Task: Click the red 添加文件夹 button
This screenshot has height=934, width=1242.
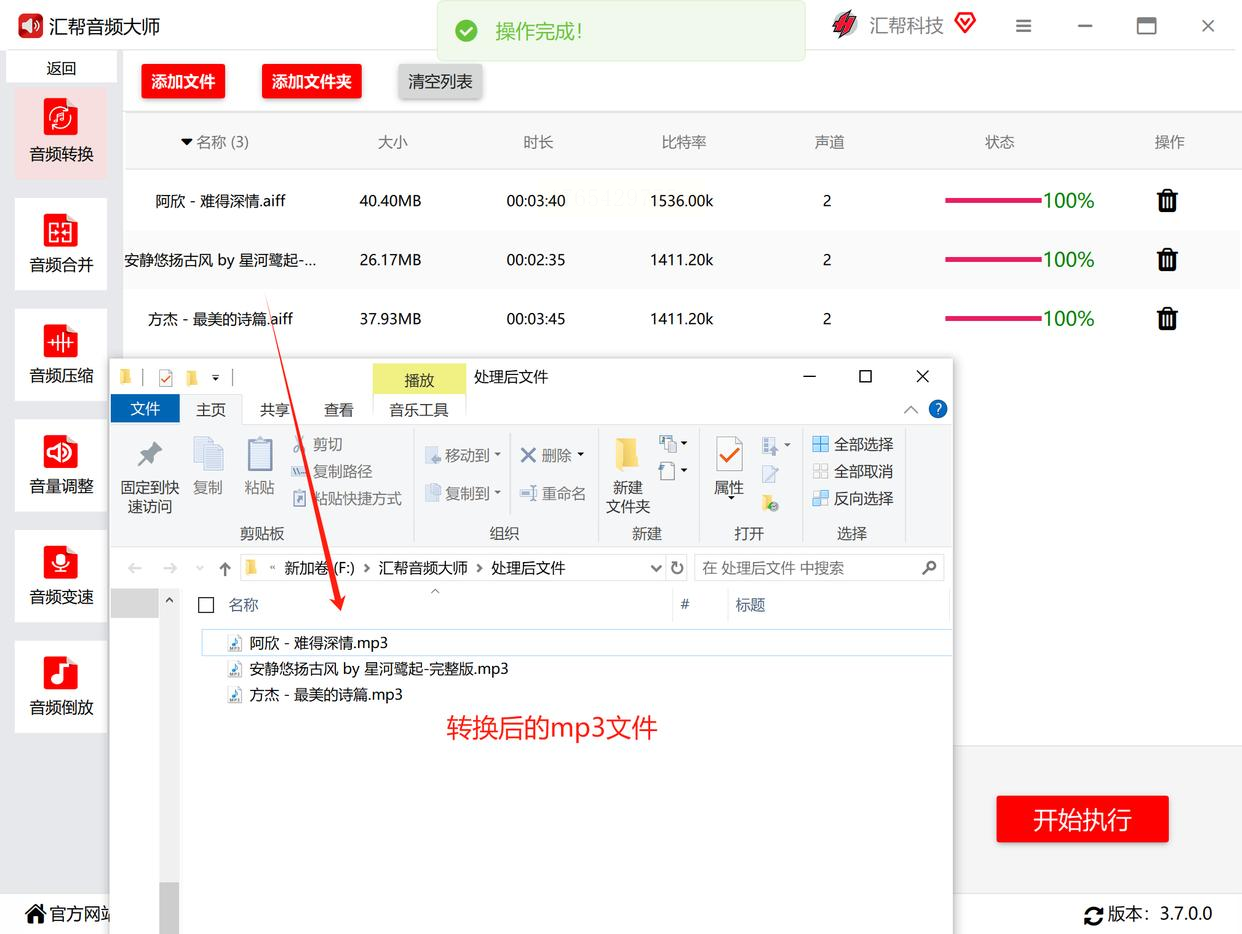Action: [x=312, y=82]
